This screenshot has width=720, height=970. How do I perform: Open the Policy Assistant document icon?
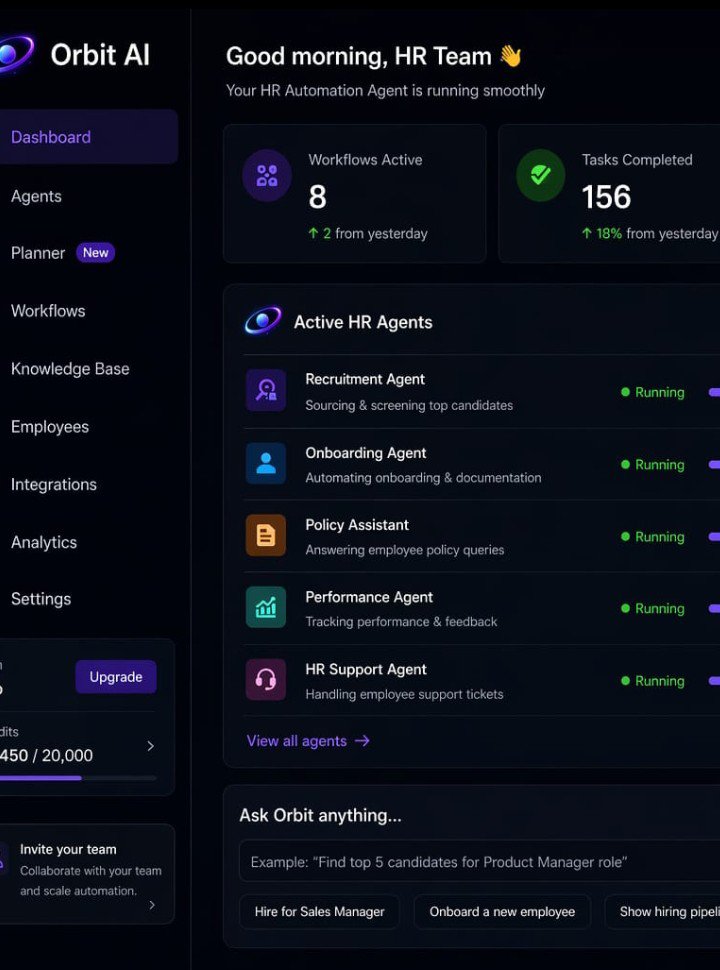tap(266, 535)
